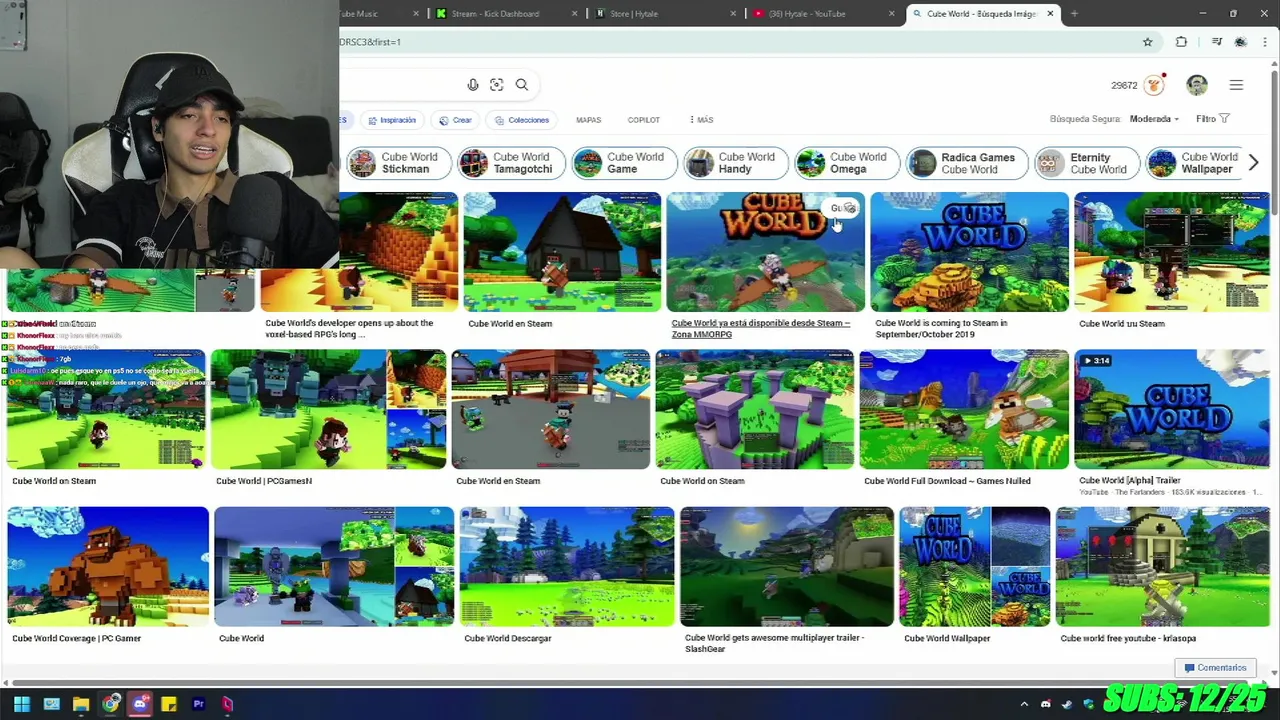The width and height of the screenshot is (1280, 720).
Task: Open Discord from the taskbar
Action: [x=140, y=704]
